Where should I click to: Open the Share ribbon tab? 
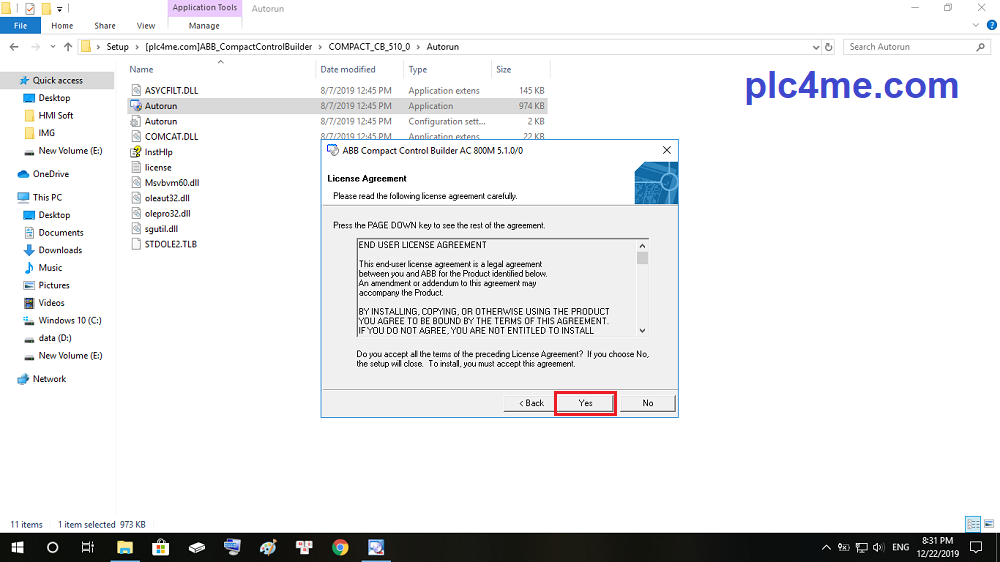[104, 26]
